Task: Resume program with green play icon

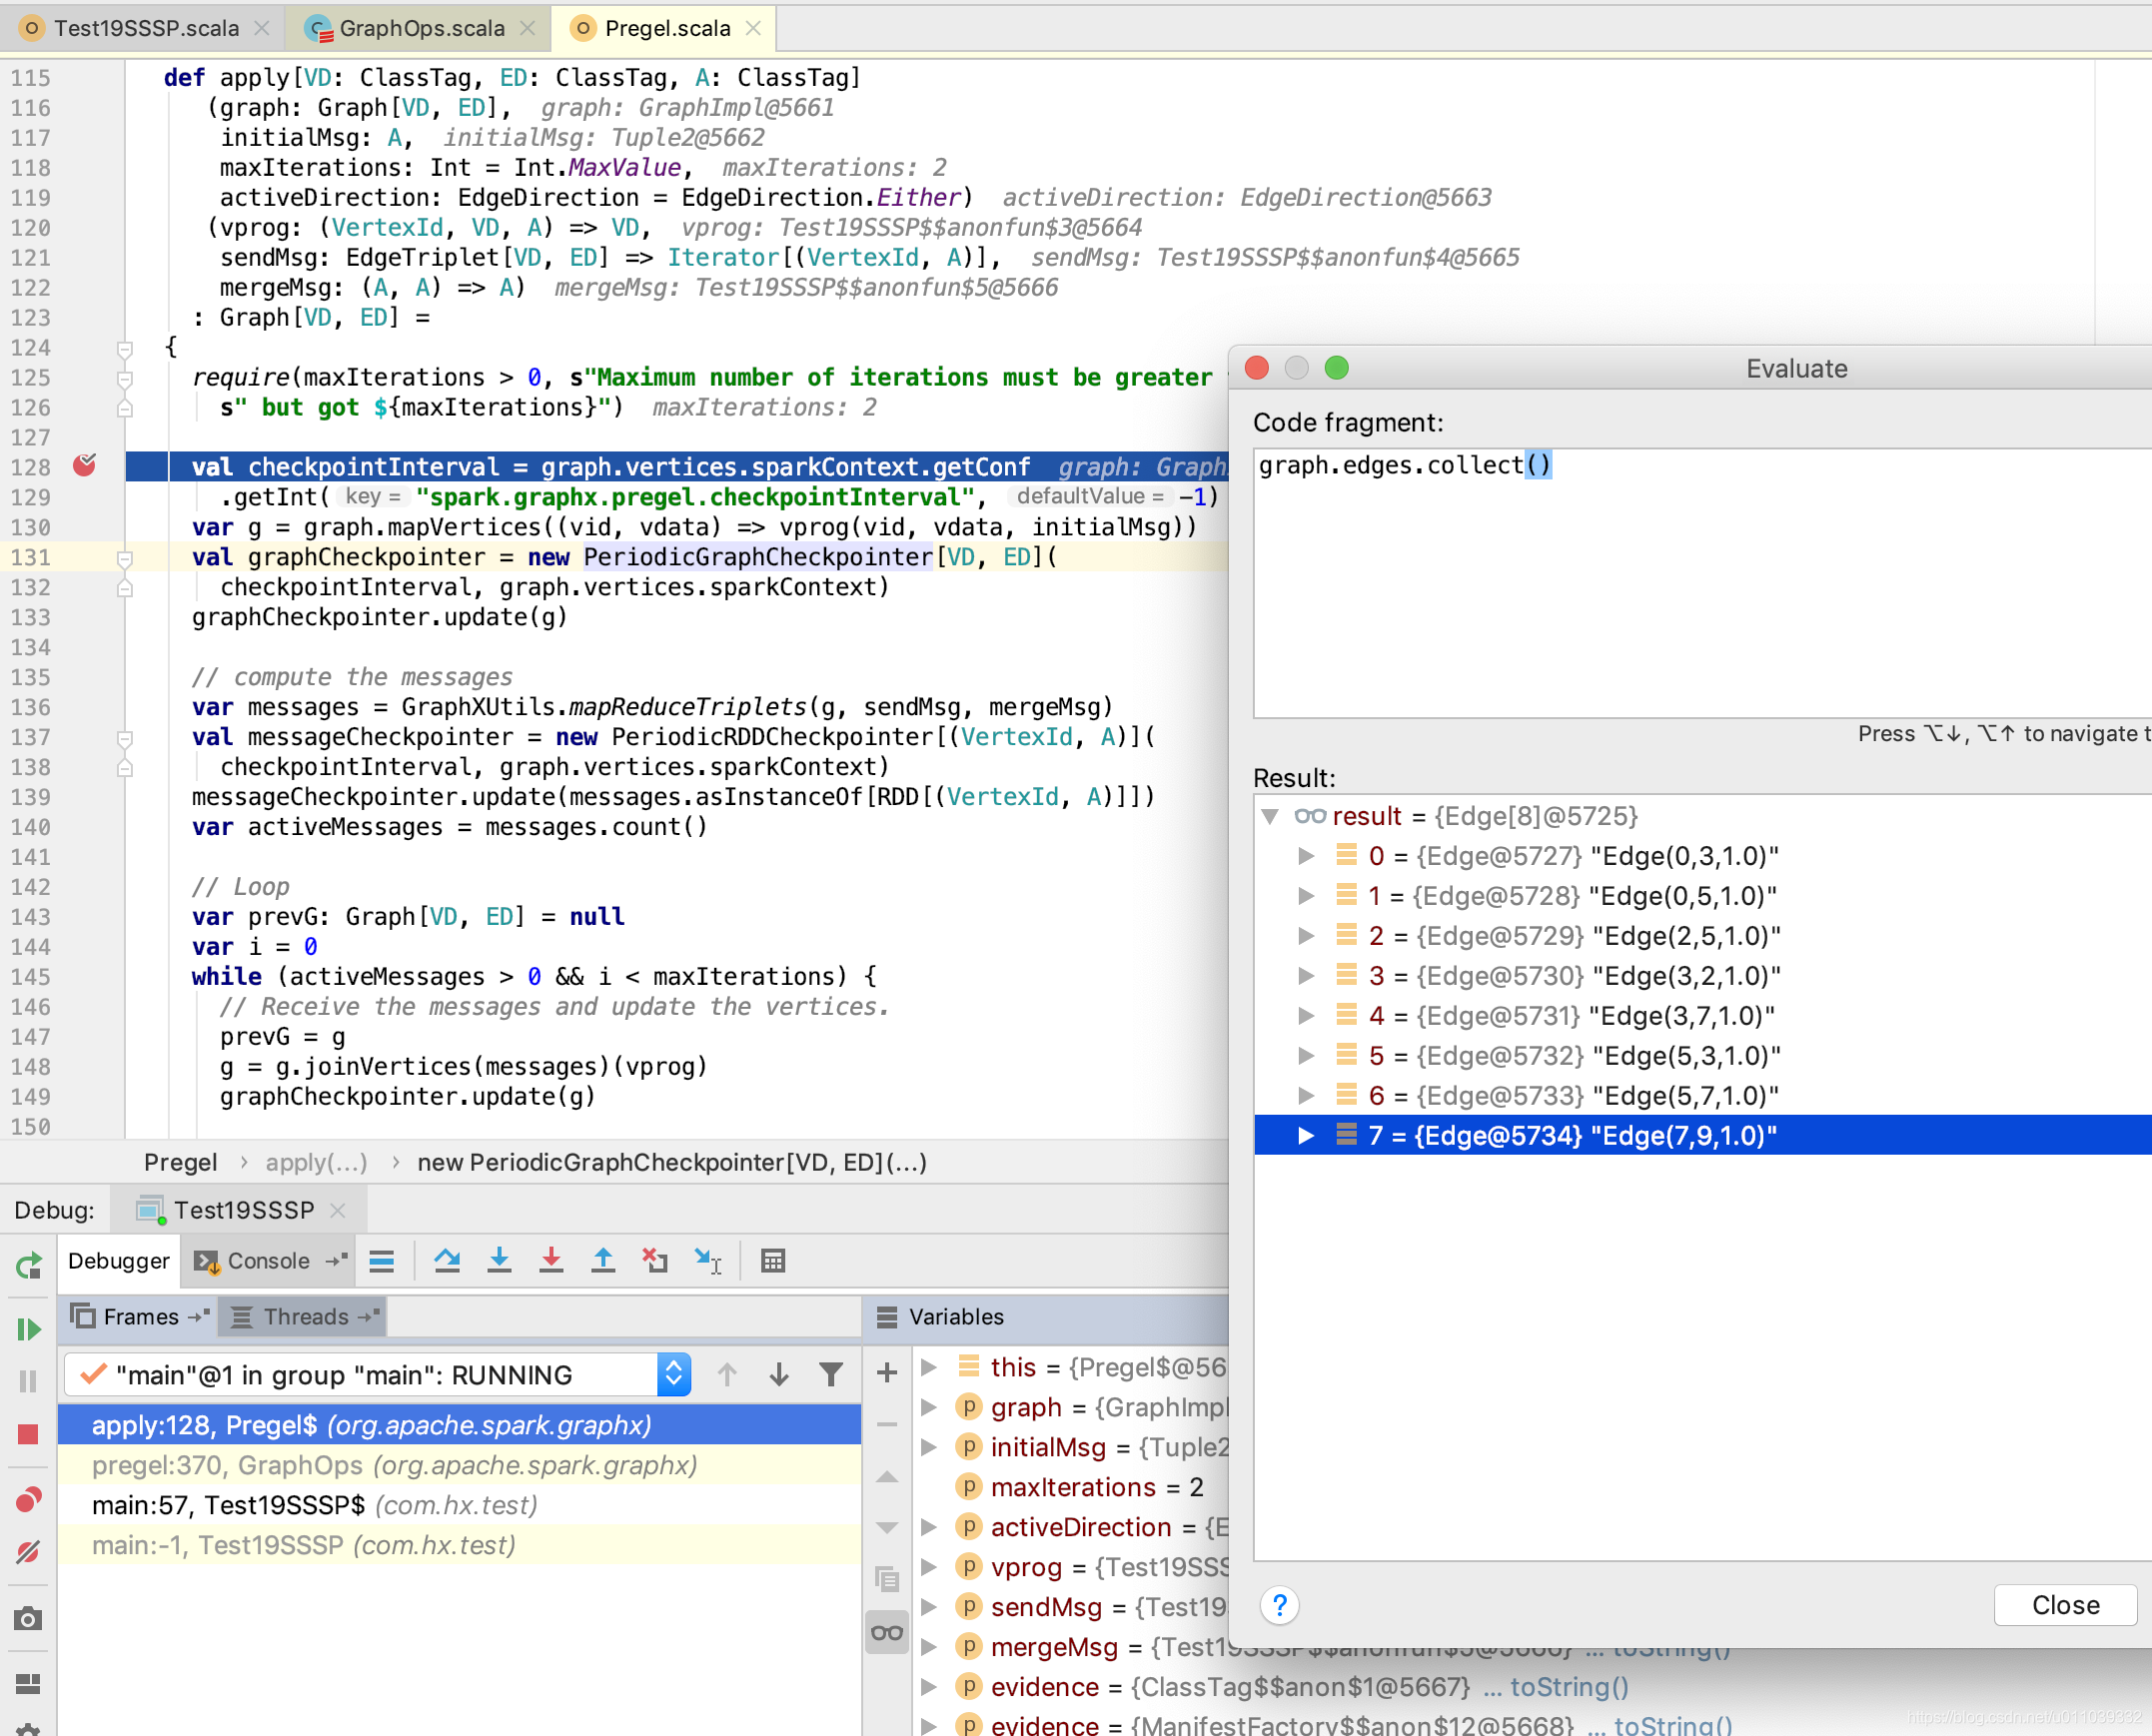Action: tap(28, 1329)
